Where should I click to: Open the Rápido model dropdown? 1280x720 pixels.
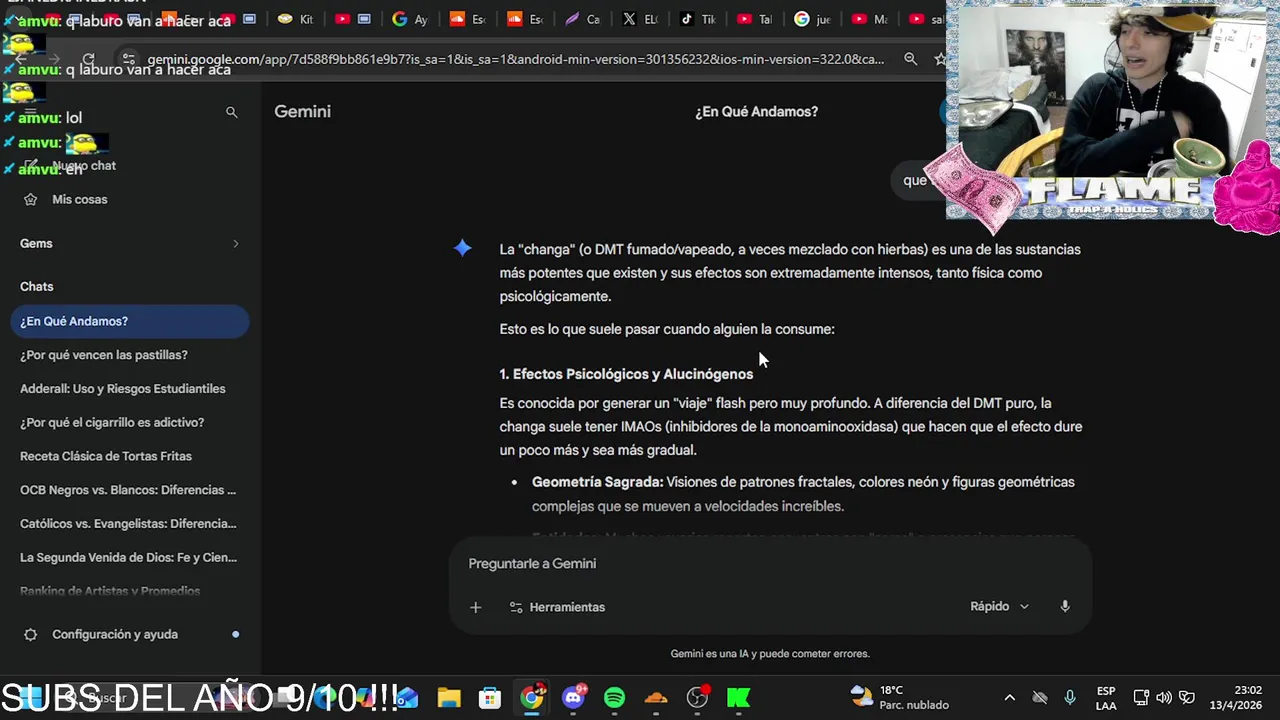[x=999, y=606]
